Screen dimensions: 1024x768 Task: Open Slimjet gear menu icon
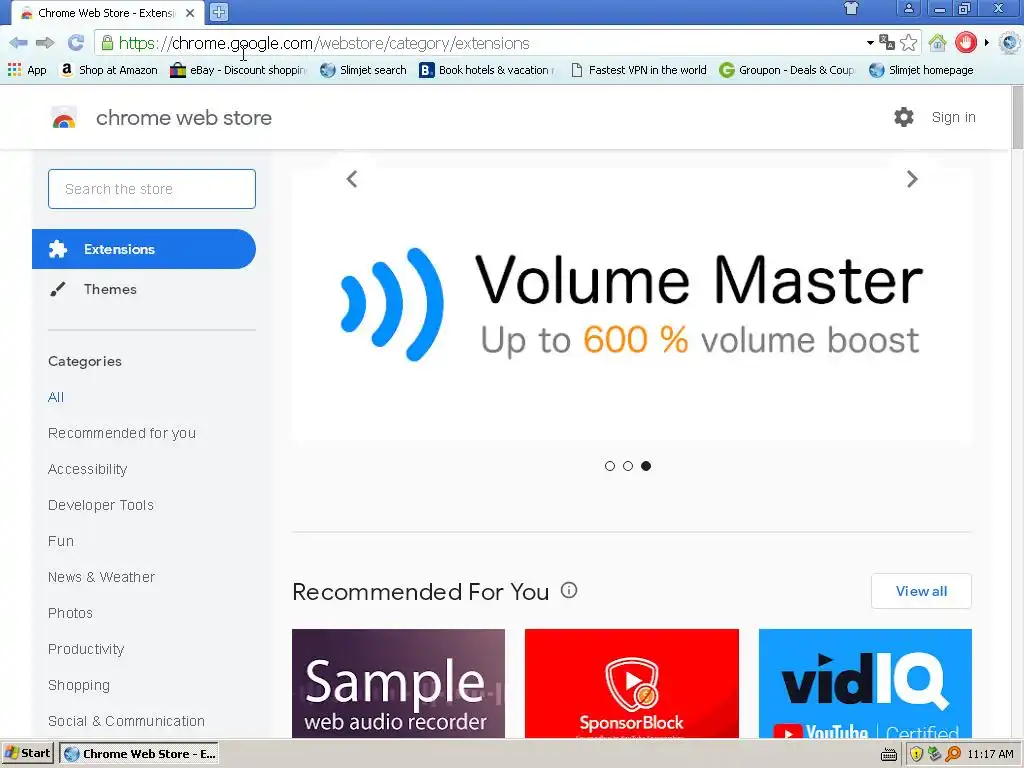1010,43
